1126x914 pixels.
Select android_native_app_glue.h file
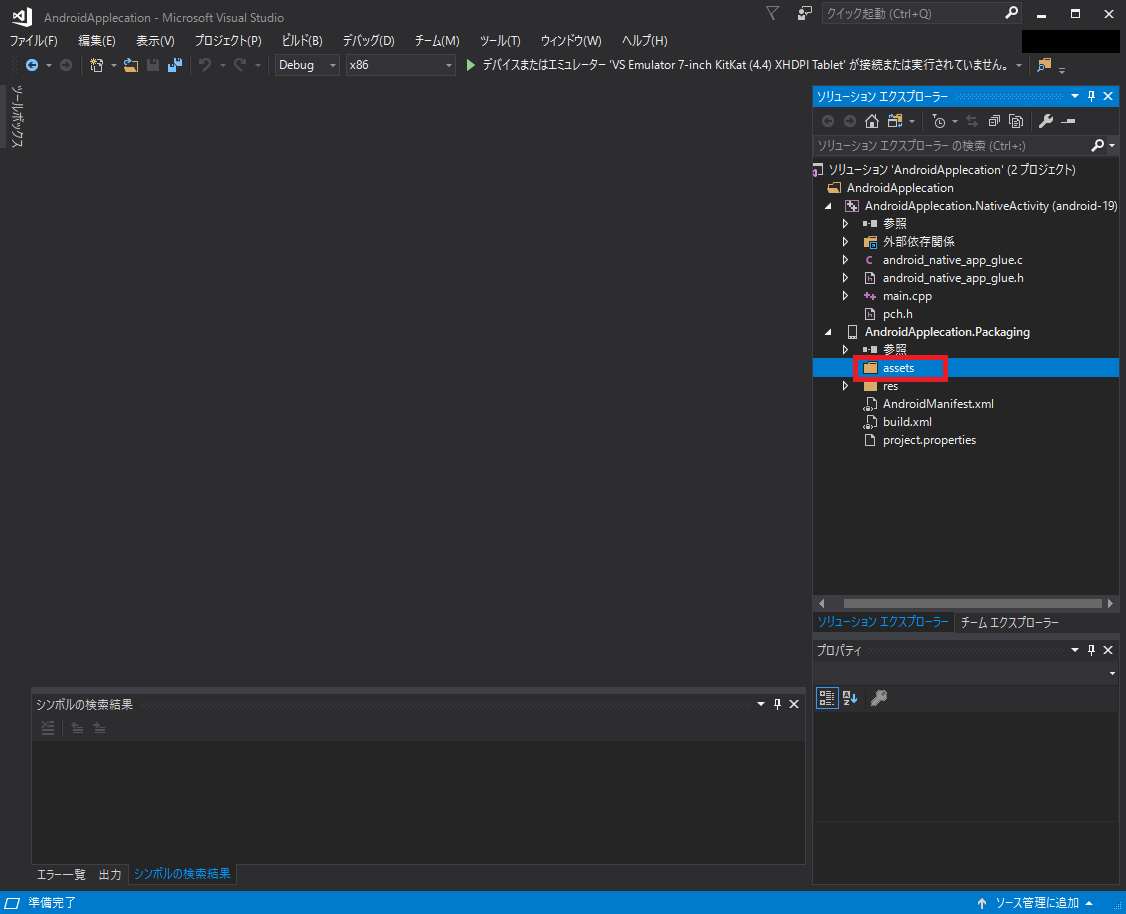click(953, 278)
